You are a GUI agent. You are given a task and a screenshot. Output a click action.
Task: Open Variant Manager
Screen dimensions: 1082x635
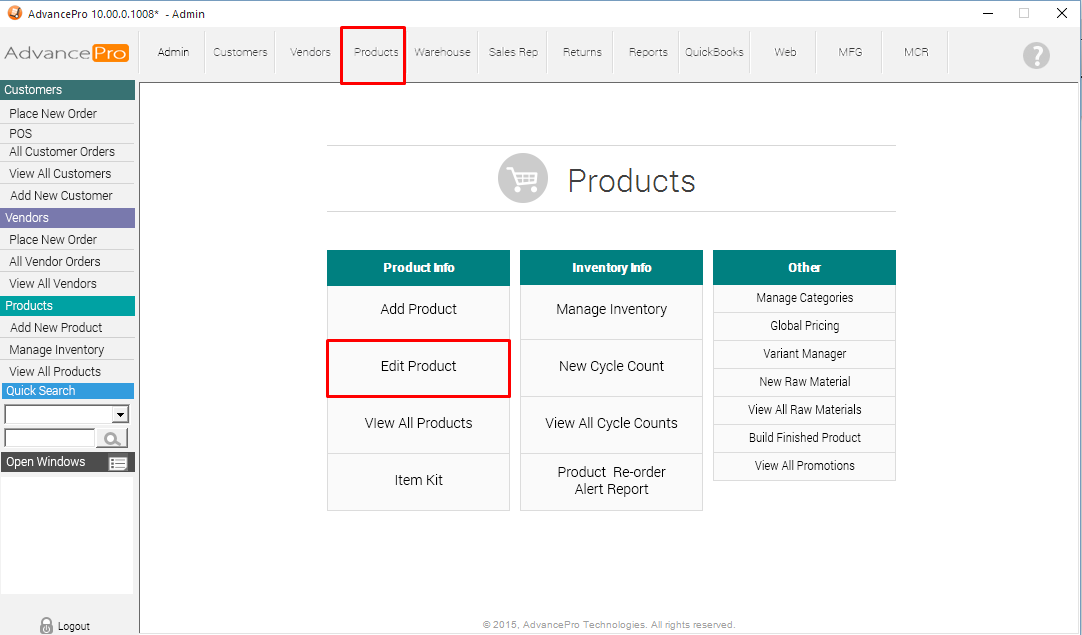pos(804,354)
